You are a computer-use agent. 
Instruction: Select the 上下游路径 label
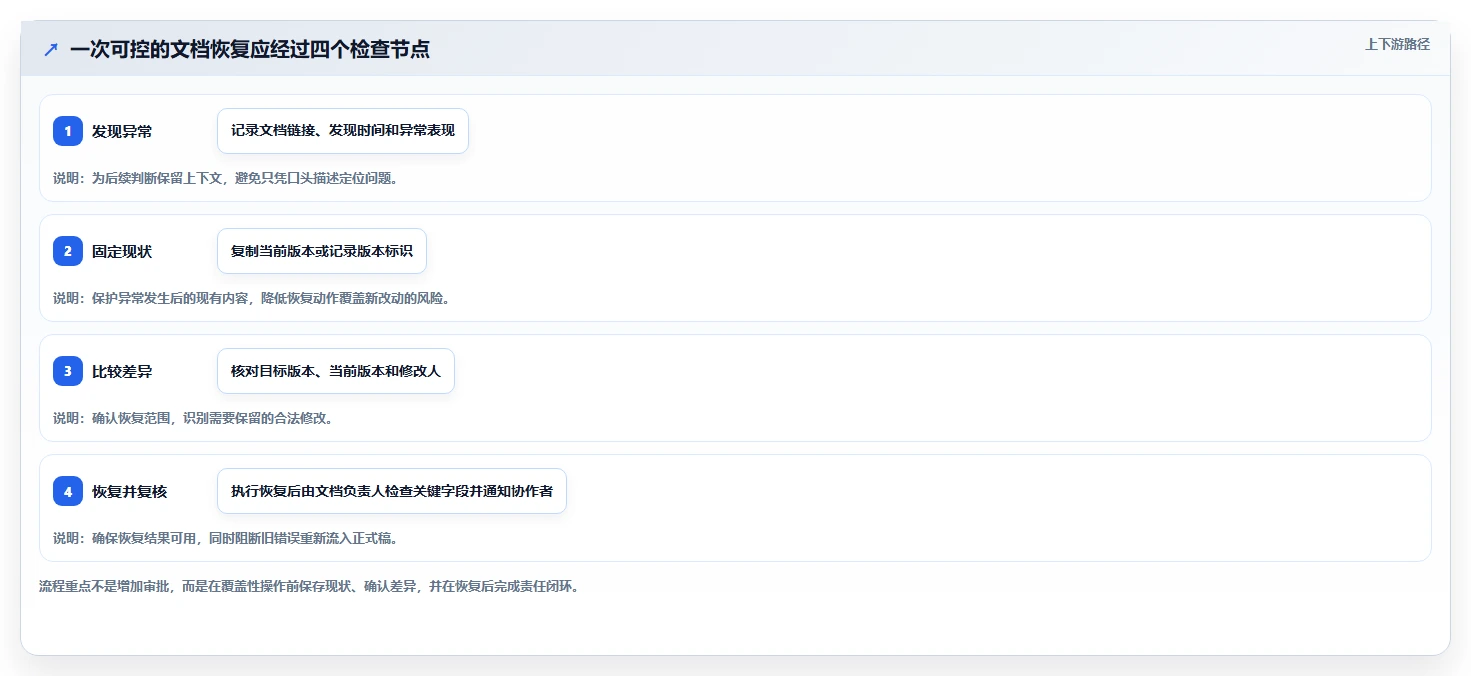coord(1397,44)
